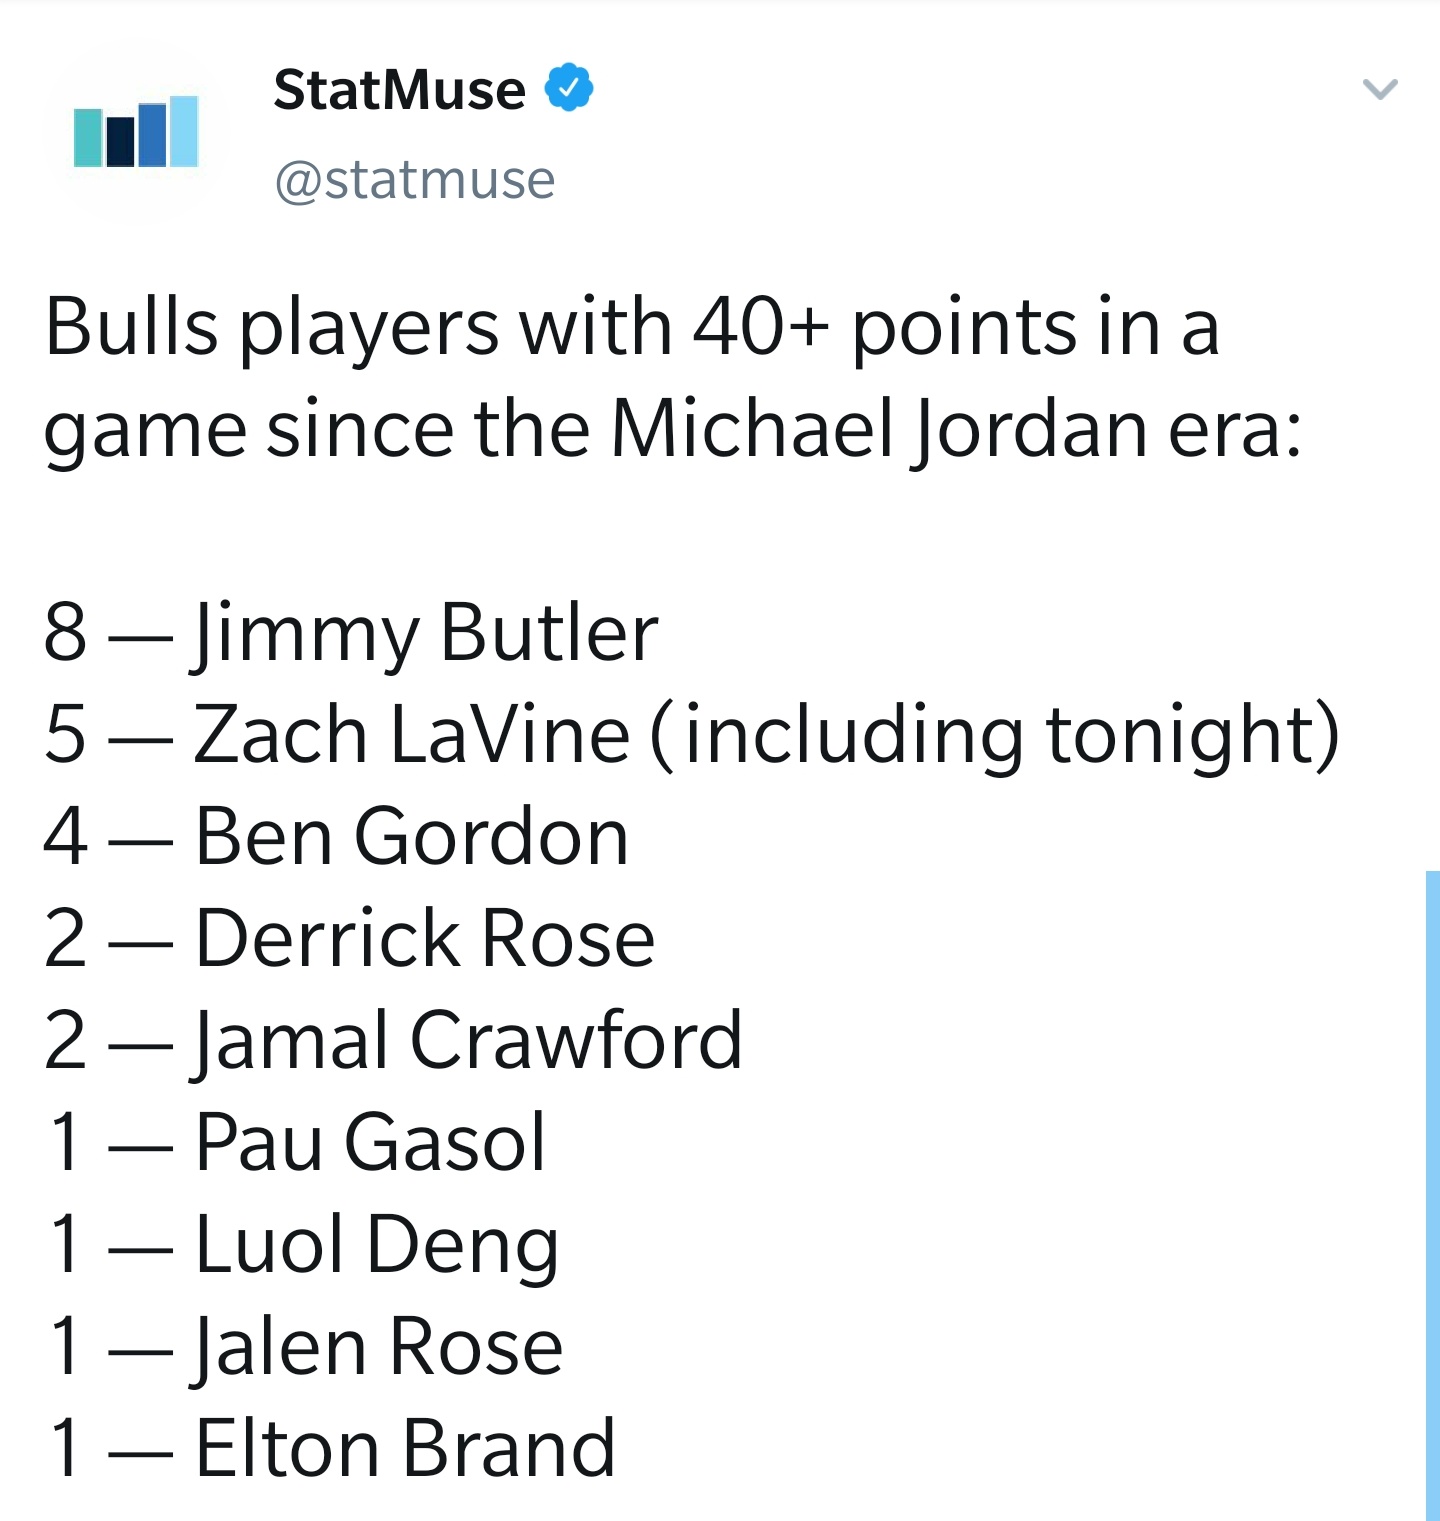This screenshot has width=1440, height=1521.
Task: Open the StatMuse profile avatar
Action: point(136,131)
